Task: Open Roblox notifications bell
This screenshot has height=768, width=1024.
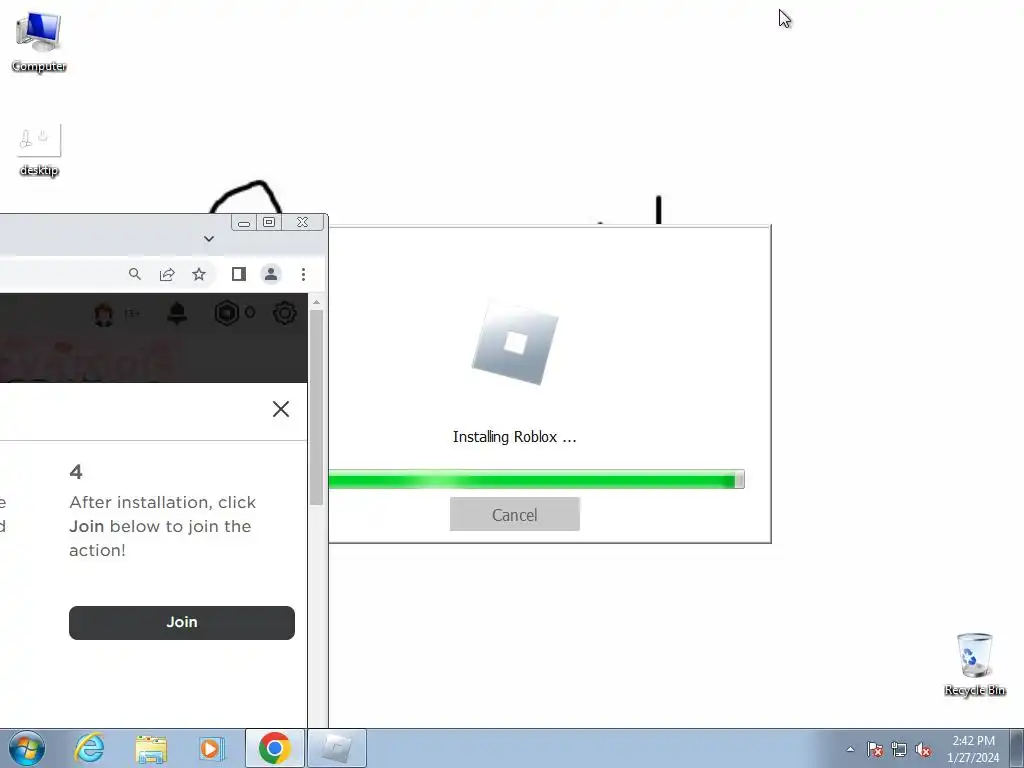Action: [177, 313]
